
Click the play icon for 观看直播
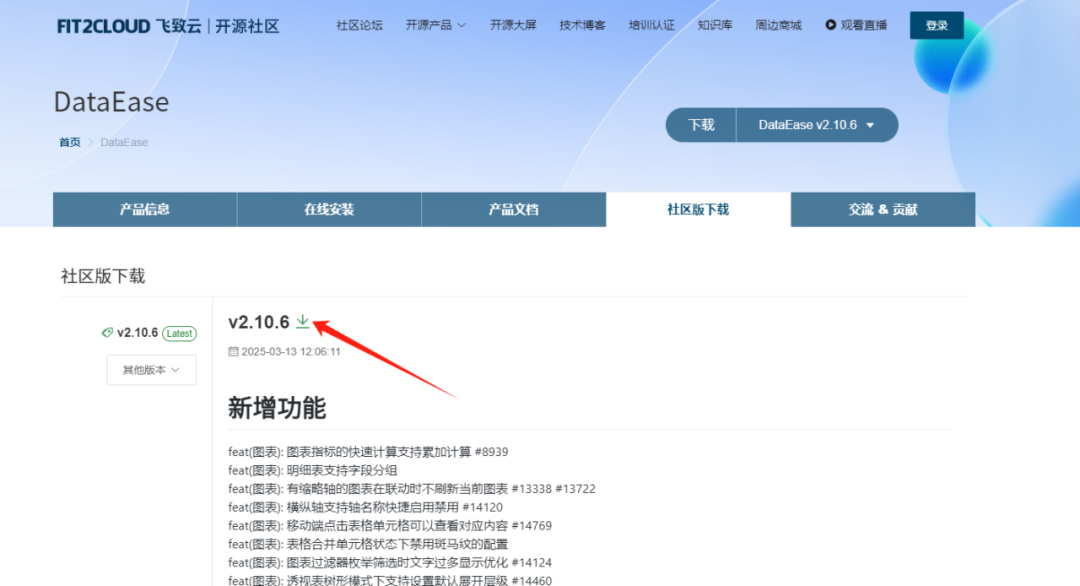pos(831,25)
